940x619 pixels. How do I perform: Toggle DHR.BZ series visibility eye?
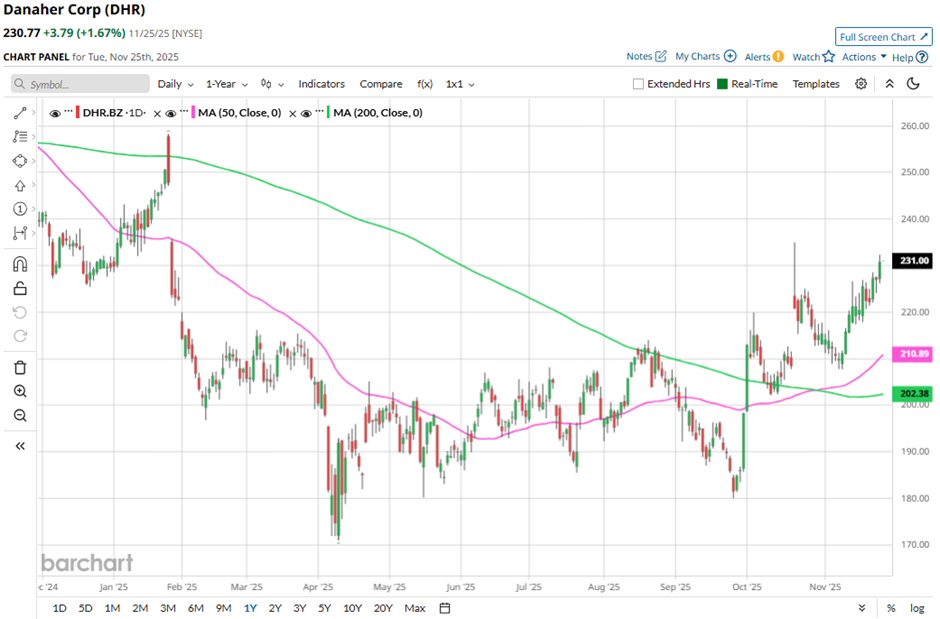[x=55, y=113]
